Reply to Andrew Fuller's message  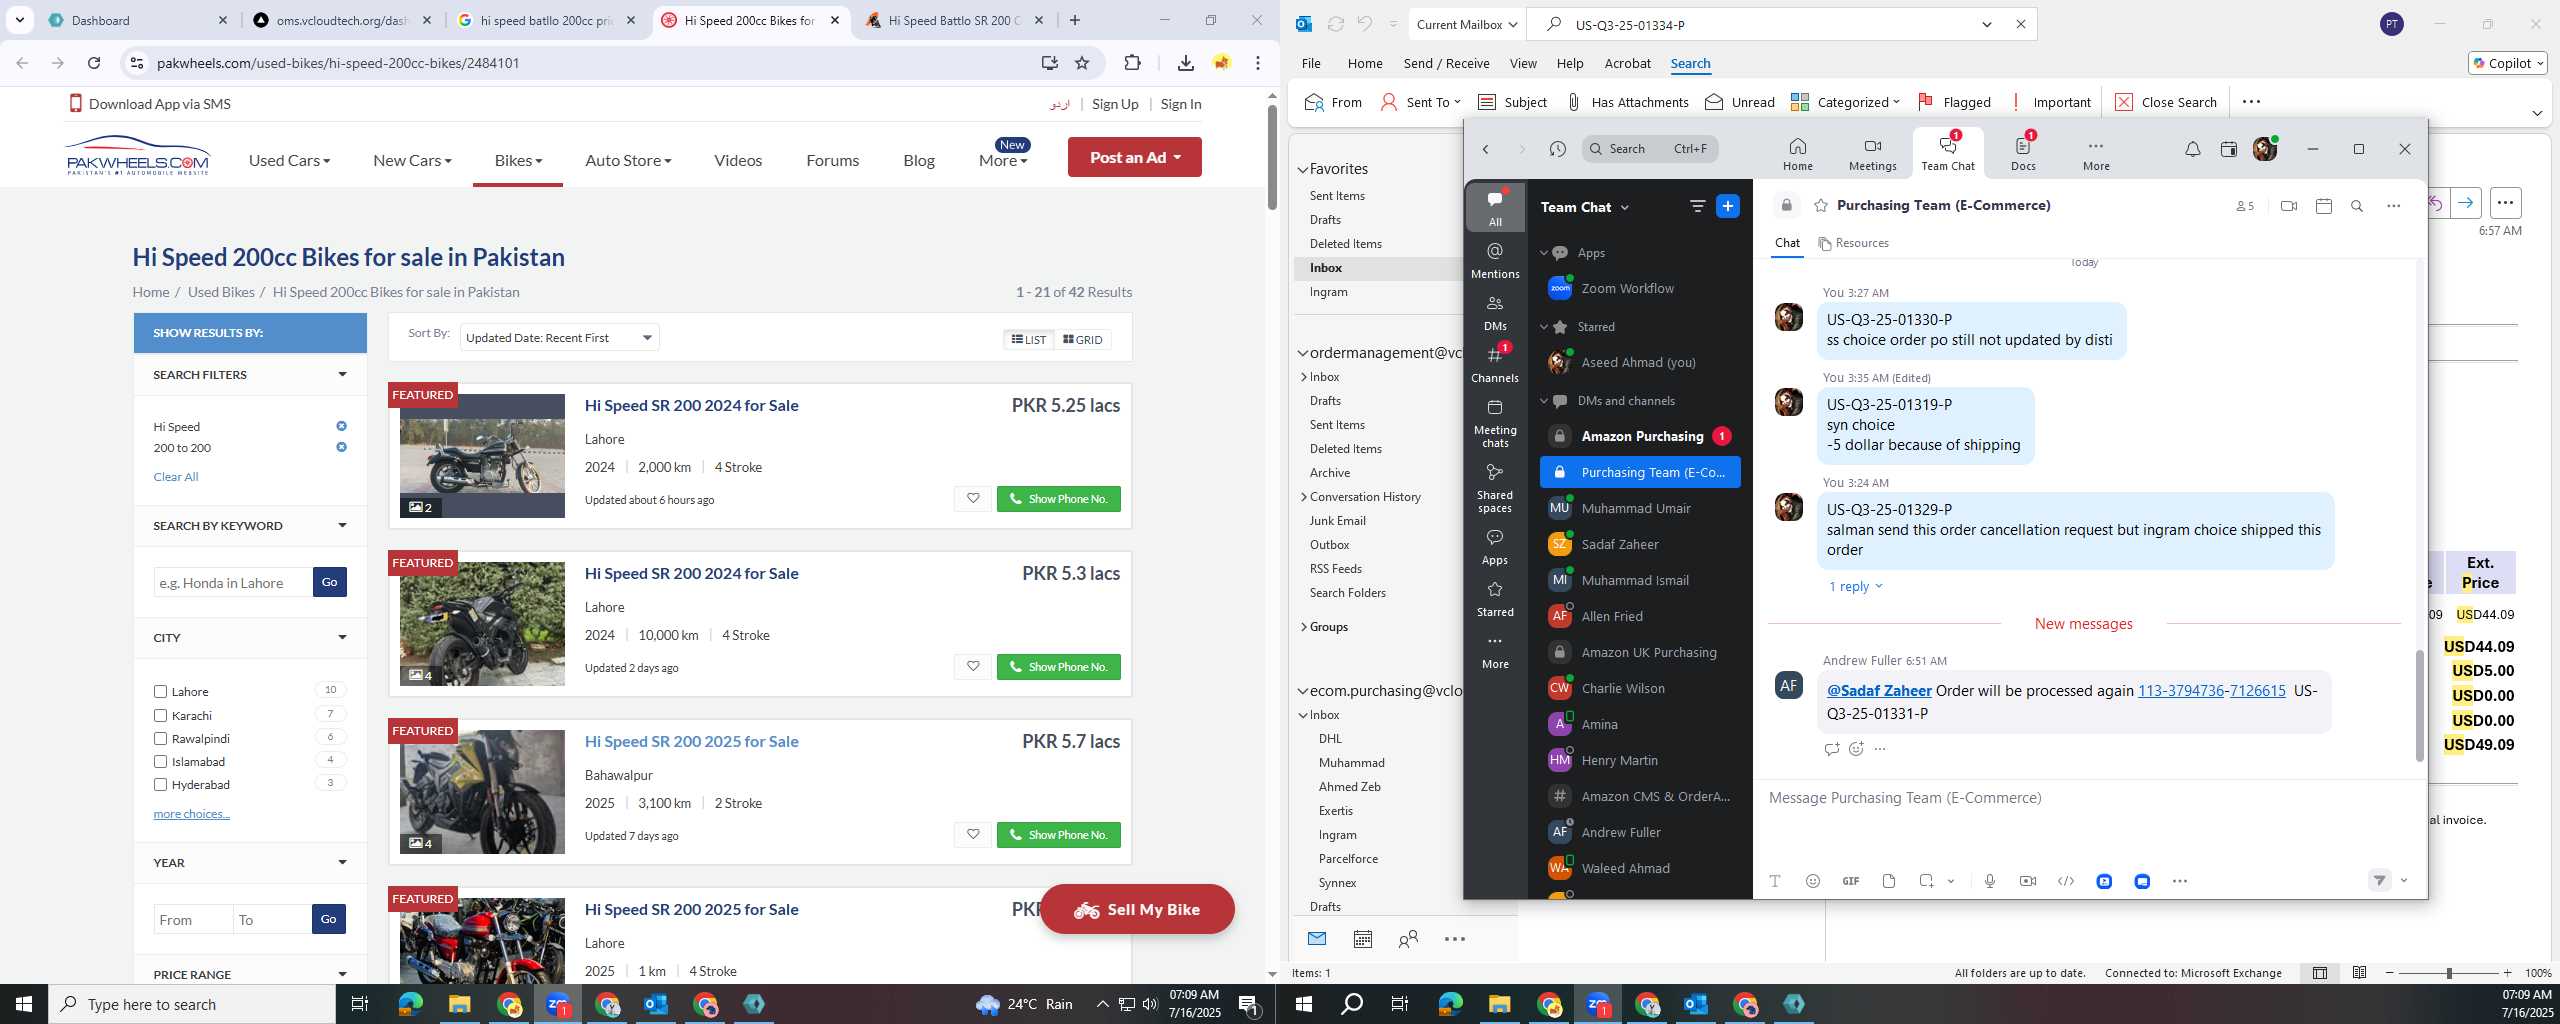1831,749
